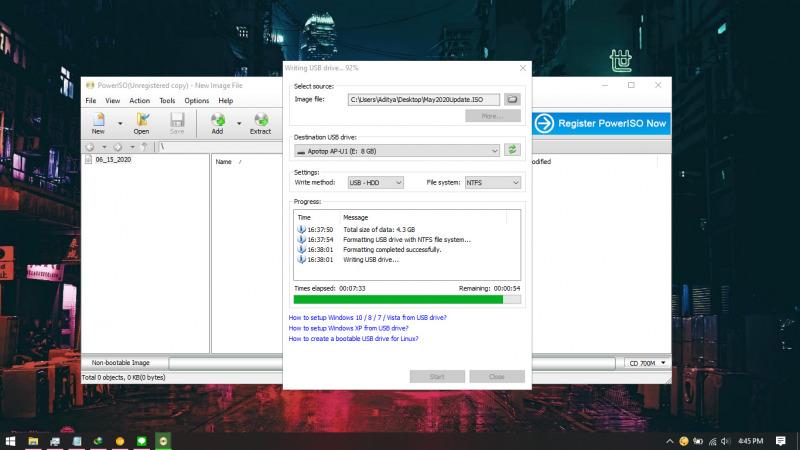Open the Destination USB drive dropdown

pos(397,151)
